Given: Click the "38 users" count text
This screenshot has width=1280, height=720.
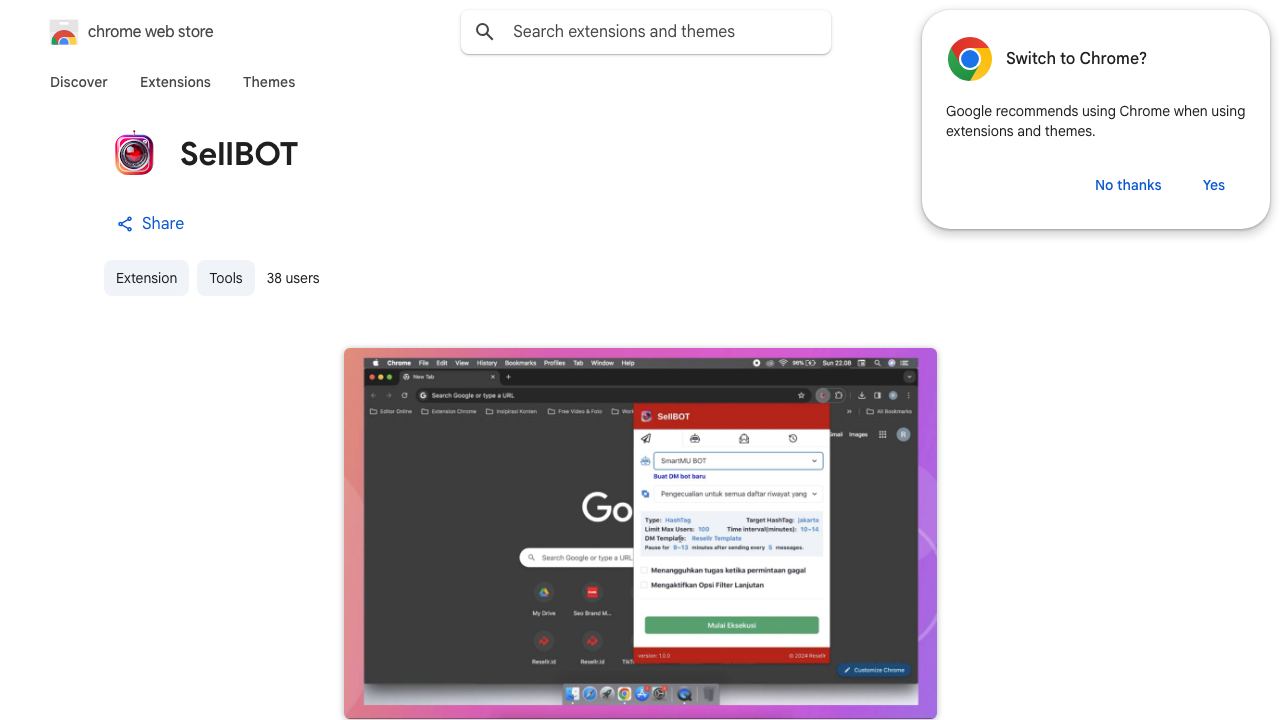Looking at the screenshot, I should coord(293,278).
